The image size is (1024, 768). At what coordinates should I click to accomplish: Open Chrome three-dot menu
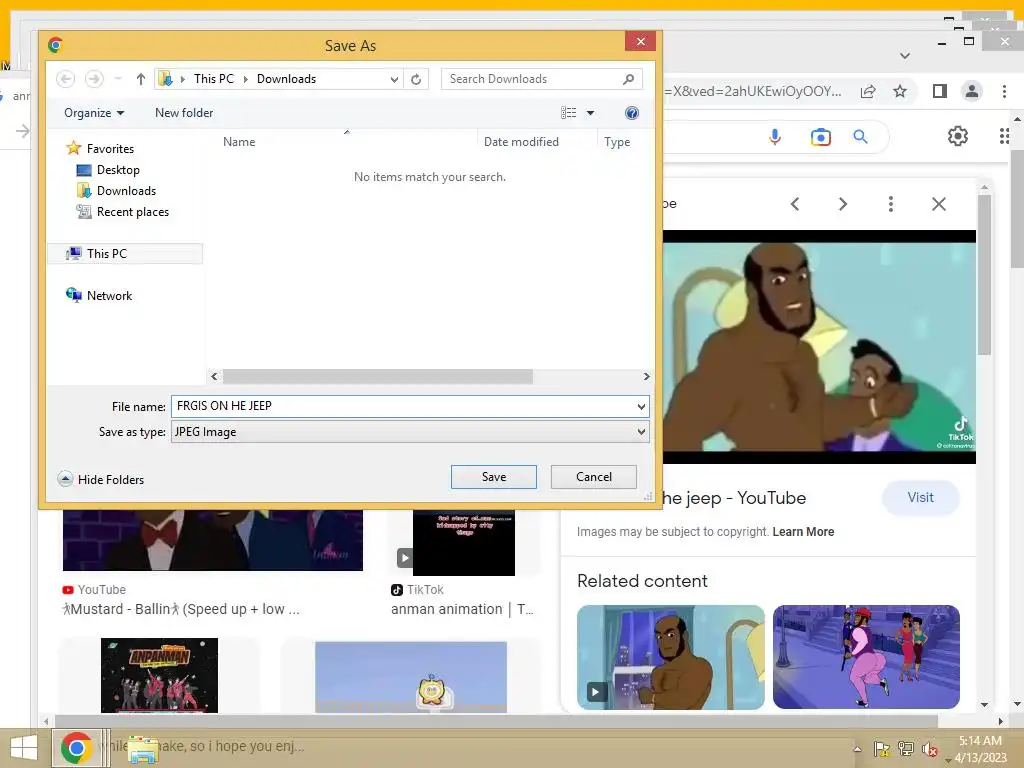1004,91
